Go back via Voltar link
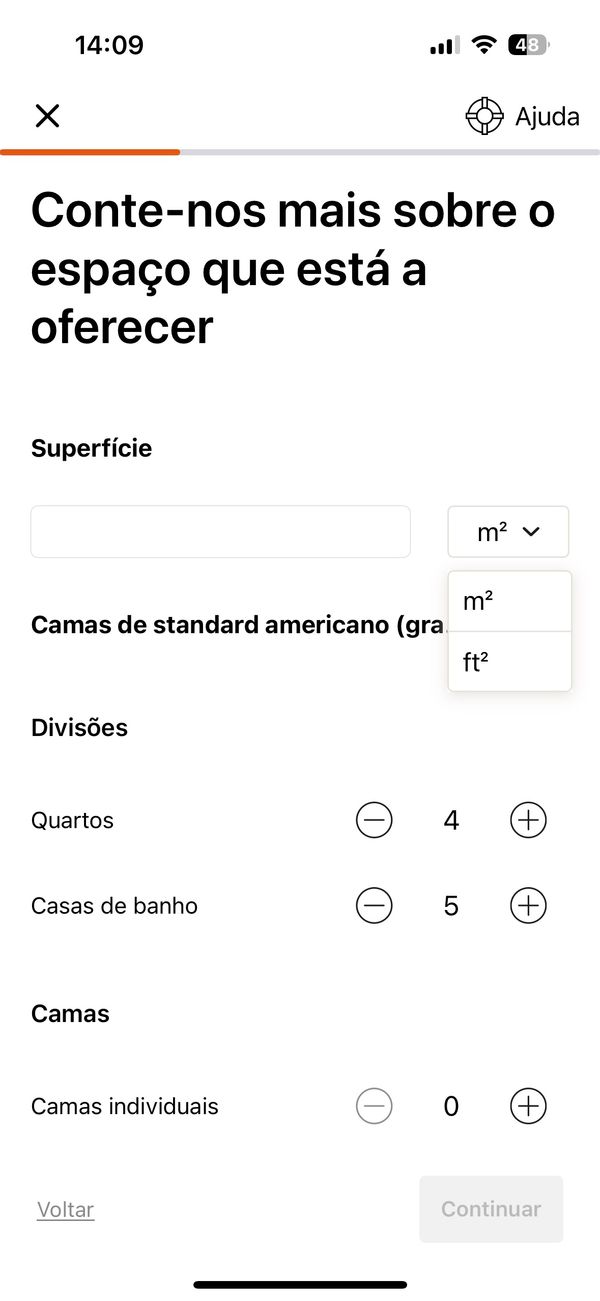This screenshot has width=600, height=1301. pos(65,1210)
